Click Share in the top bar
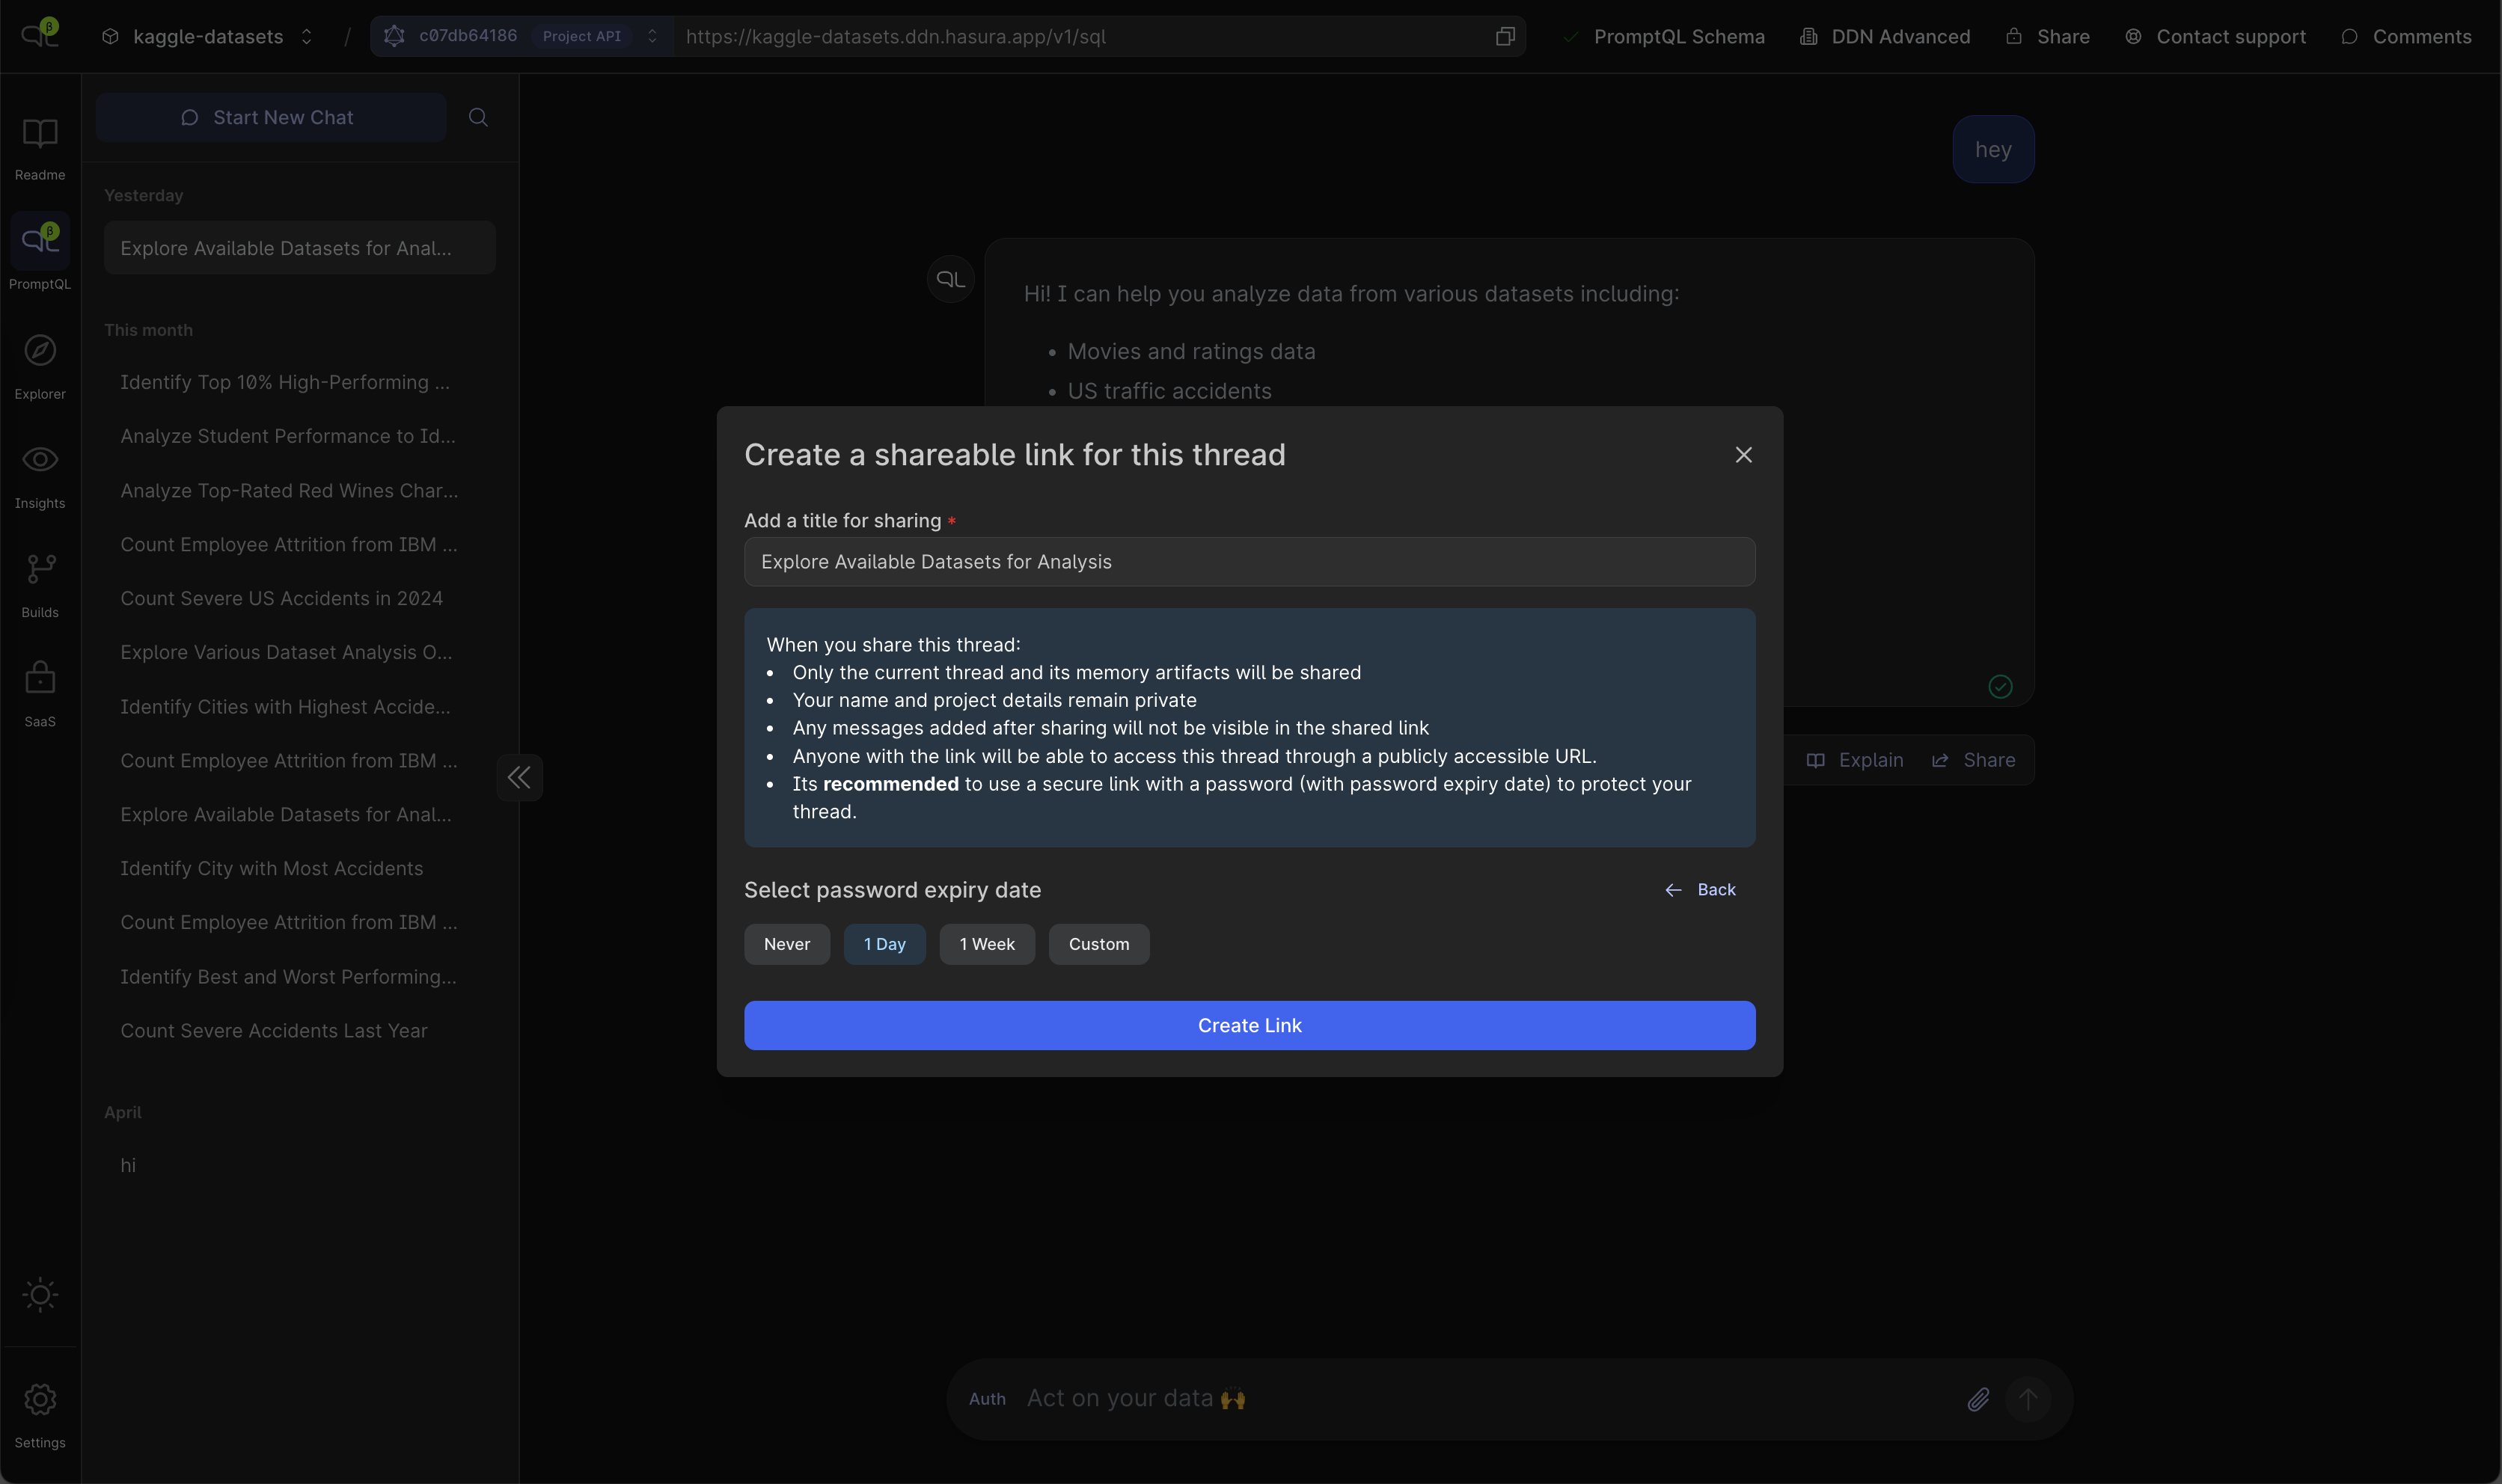This screenshot has height=1484, width=2502. pyautogui.click(x=2048, y=36)
